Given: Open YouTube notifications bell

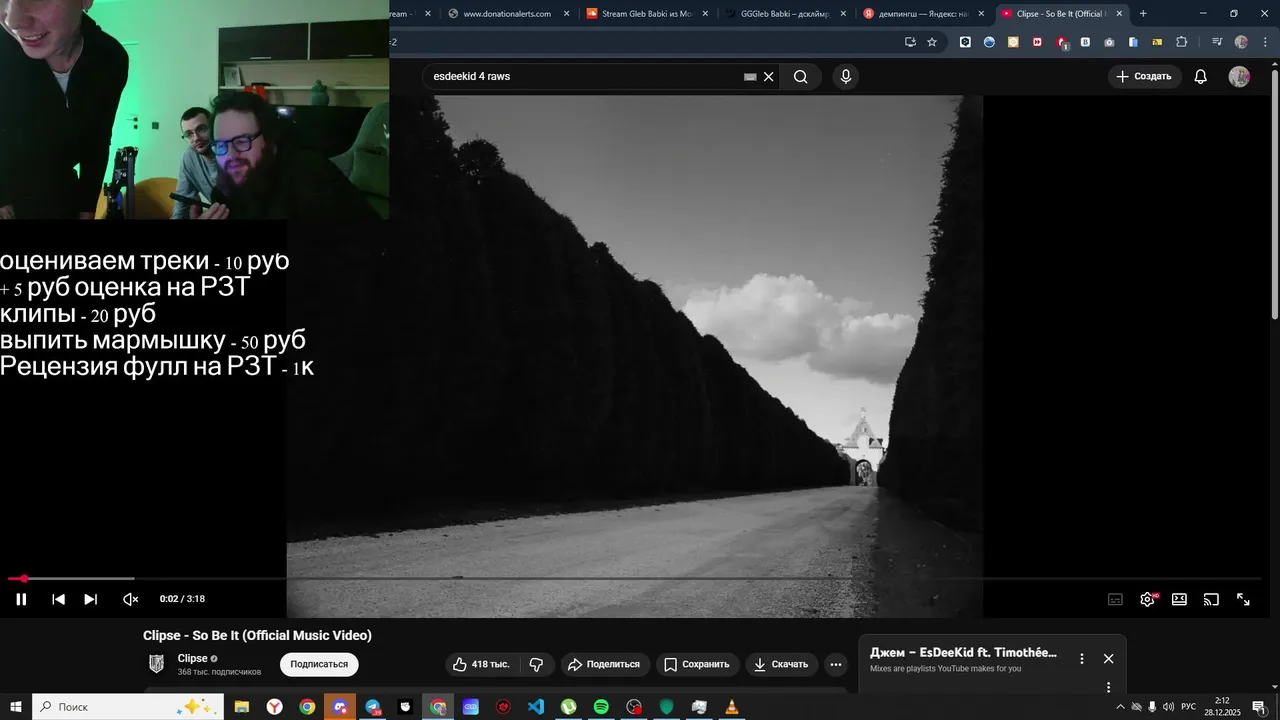Looking at the screenshot, I should coord(1201,77).
